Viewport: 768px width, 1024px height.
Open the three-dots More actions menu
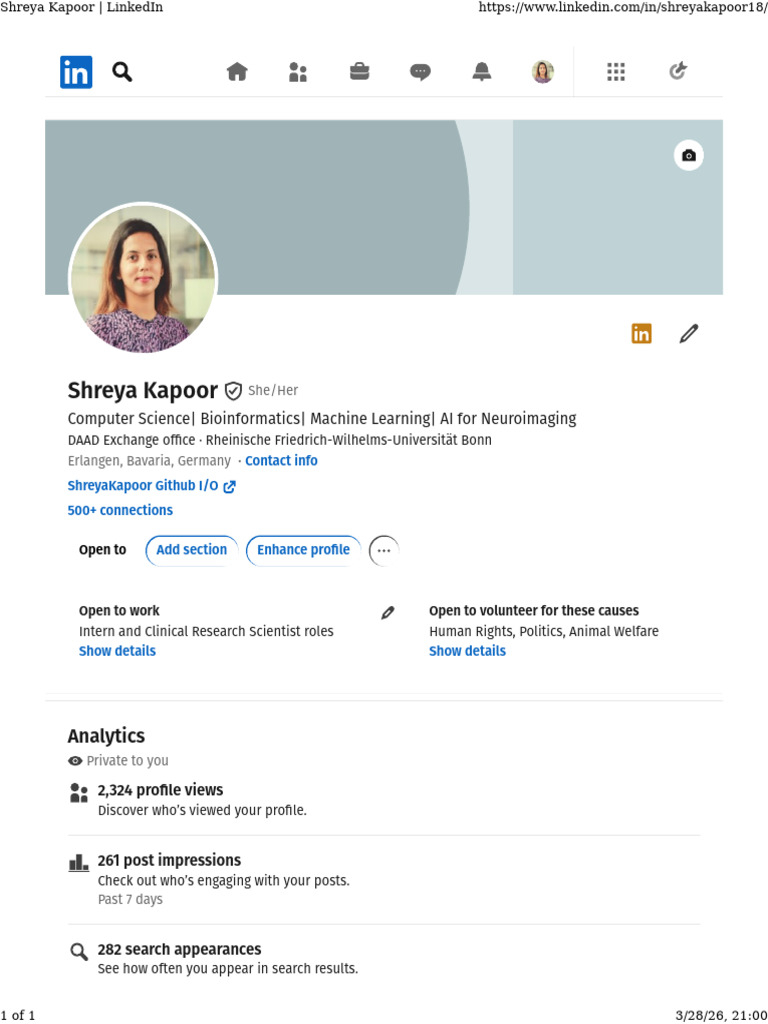point(384,551)
